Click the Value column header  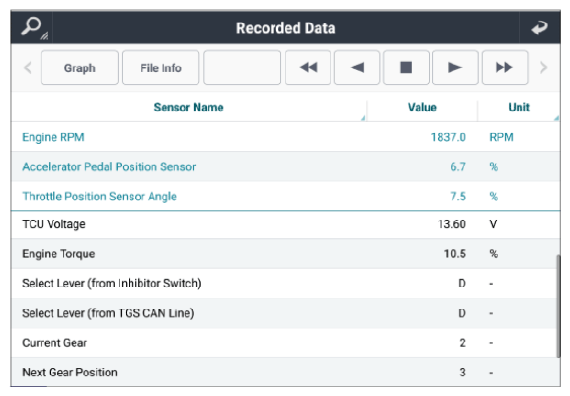click(422, 107)
